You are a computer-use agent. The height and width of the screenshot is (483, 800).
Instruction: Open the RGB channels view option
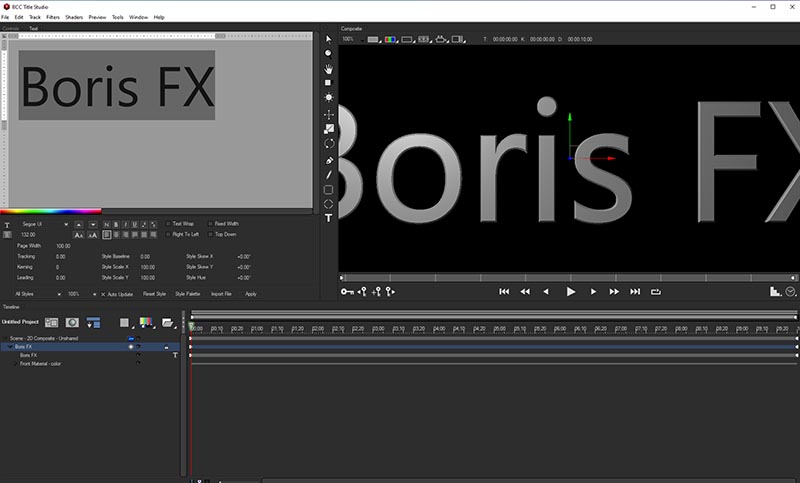pyautogui.click(x=390, y=39)
